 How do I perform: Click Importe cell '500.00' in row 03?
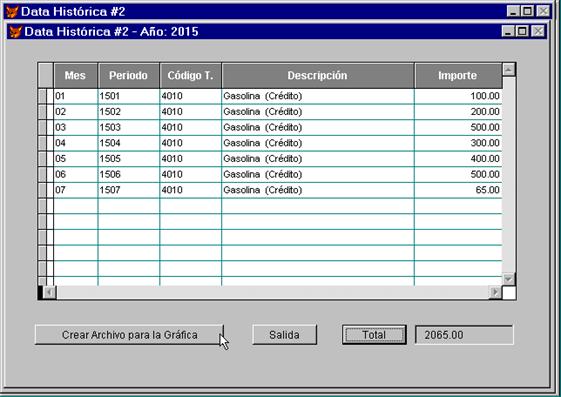(x=458, y=127)
